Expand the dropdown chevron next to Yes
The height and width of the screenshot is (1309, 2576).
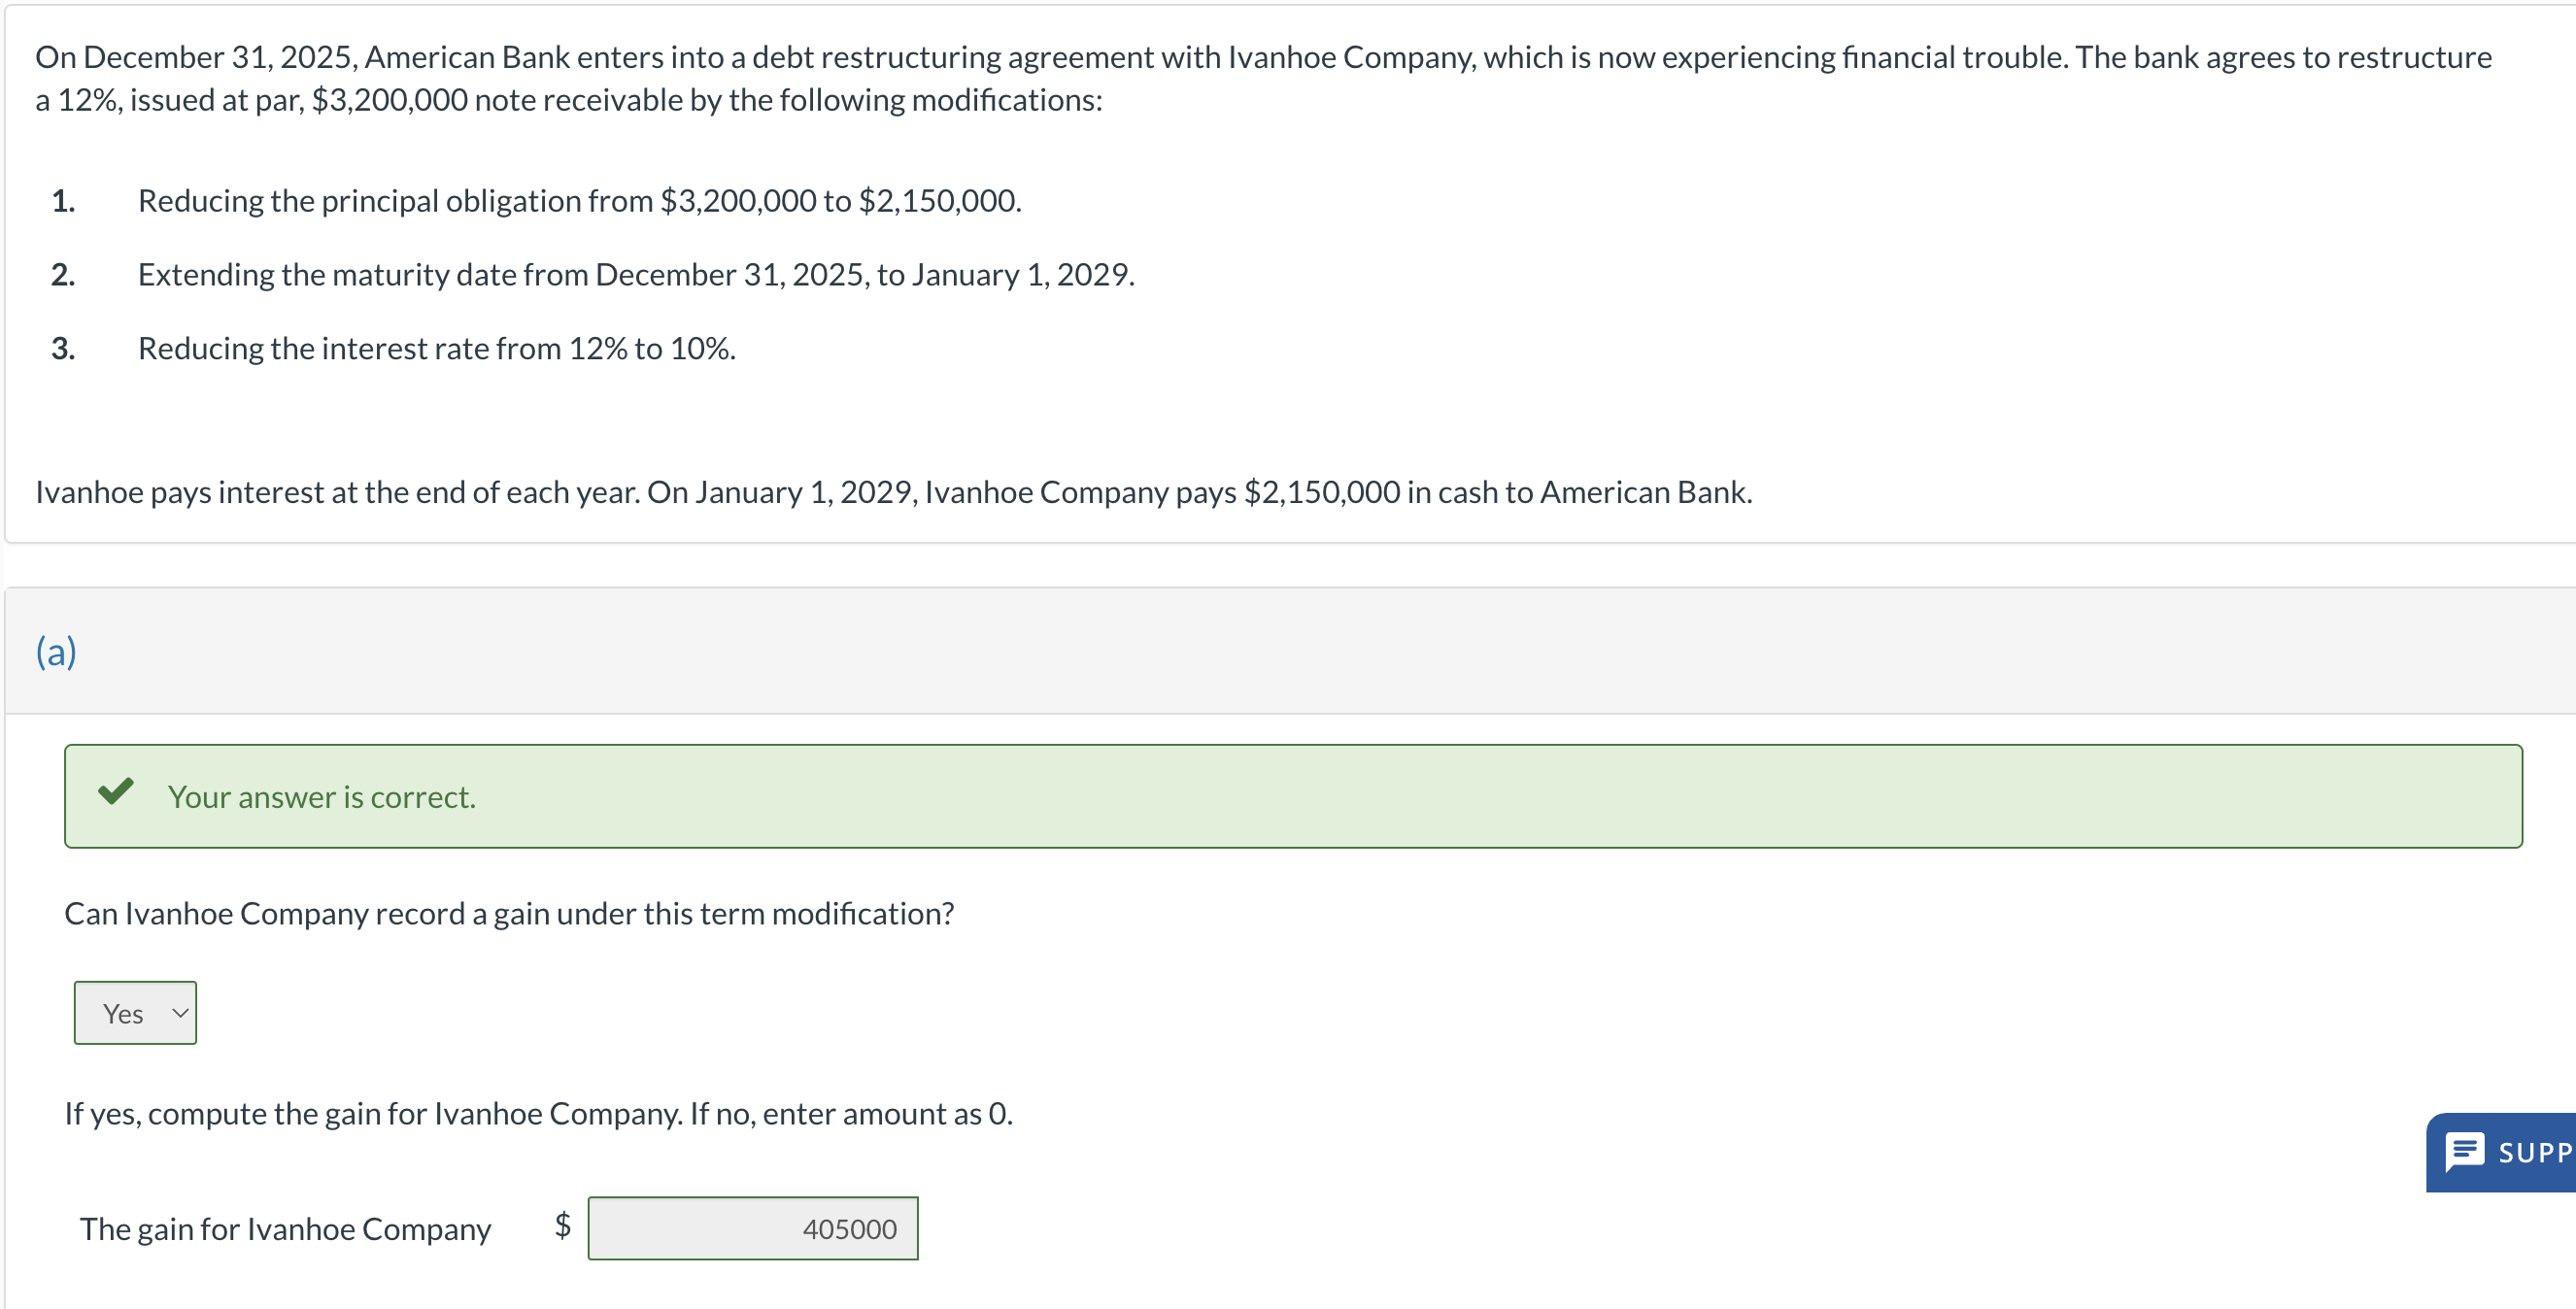(180, 1013)
